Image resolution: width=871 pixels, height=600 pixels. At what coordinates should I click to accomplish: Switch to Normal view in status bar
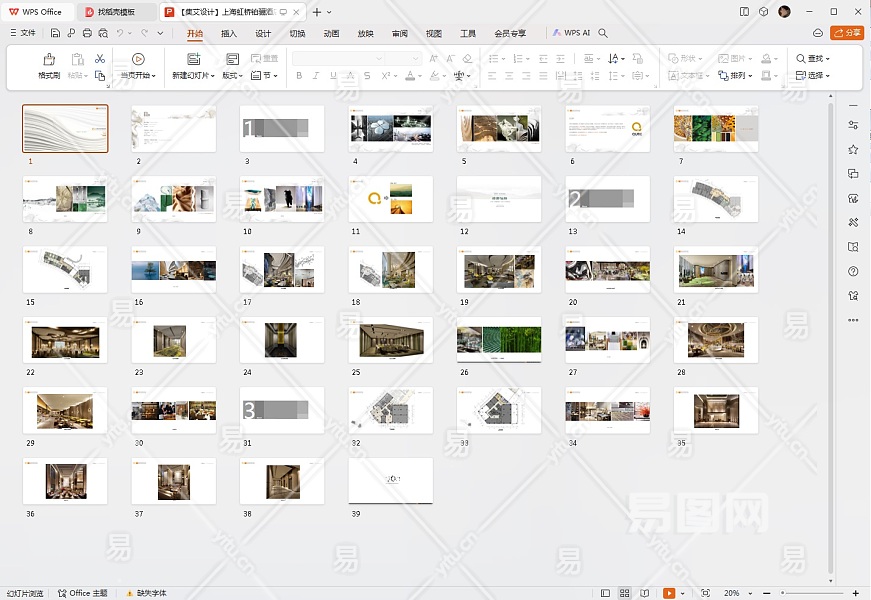click(605, 593)
